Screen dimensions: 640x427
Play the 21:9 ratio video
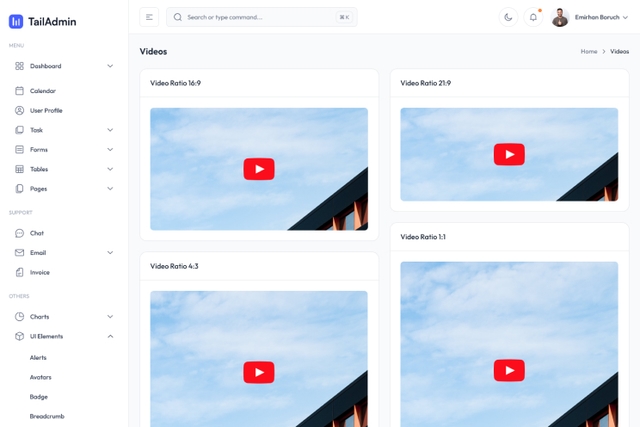click(509, 154)
